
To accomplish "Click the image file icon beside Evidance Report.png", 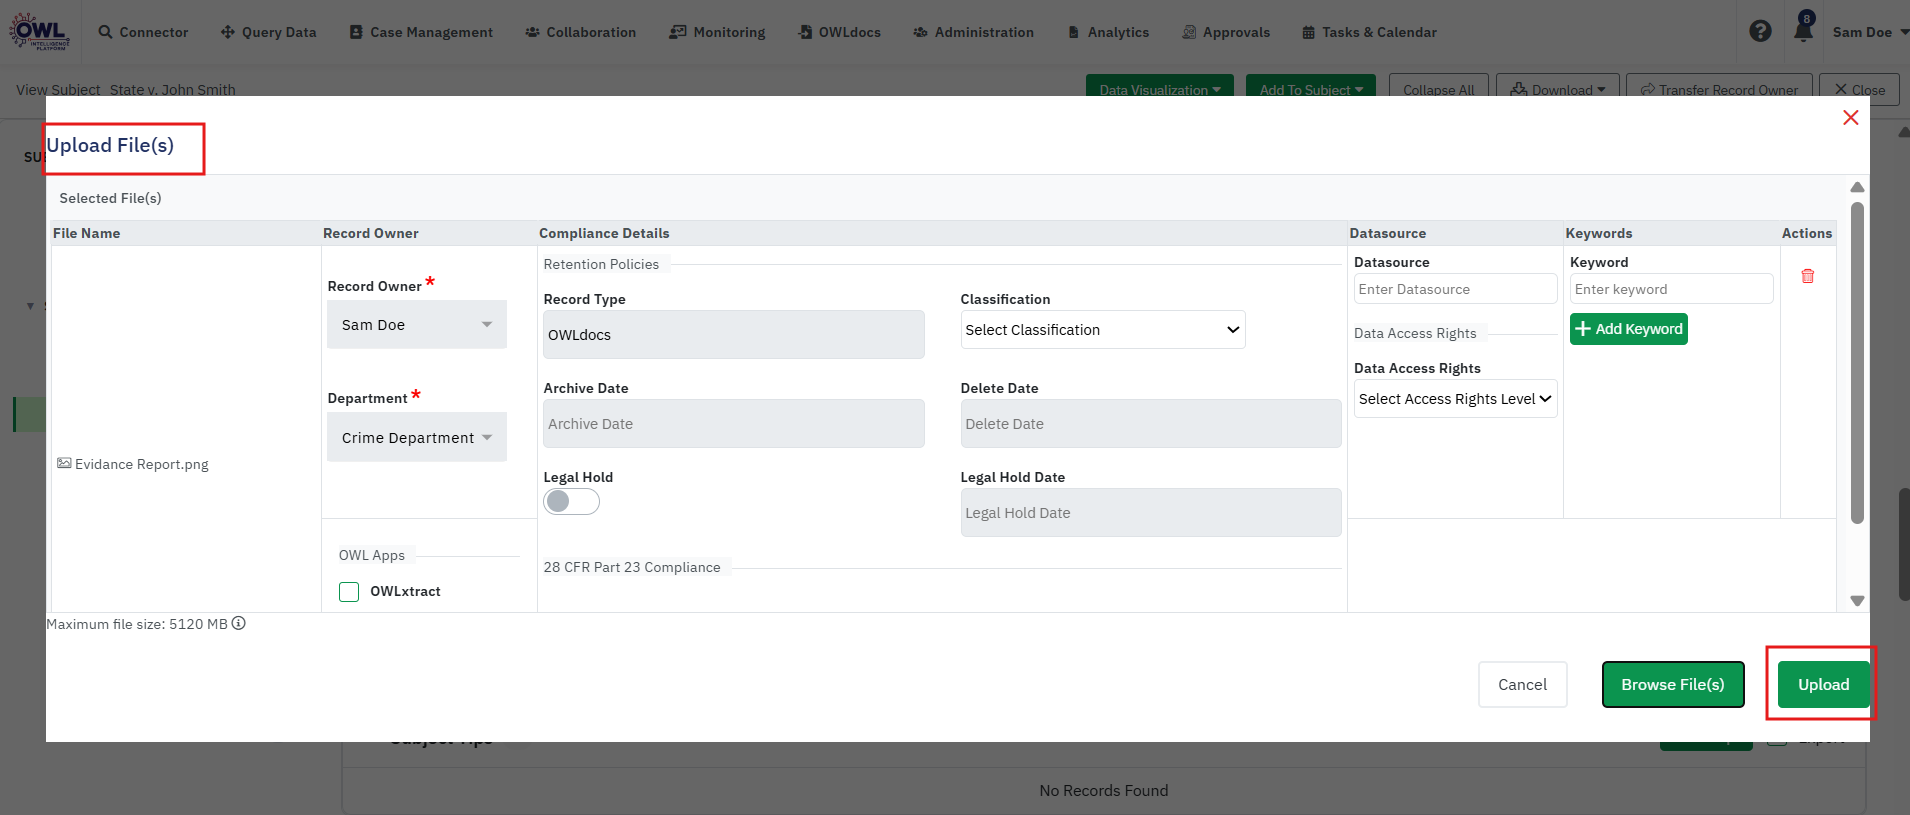I will click(64, 463).
